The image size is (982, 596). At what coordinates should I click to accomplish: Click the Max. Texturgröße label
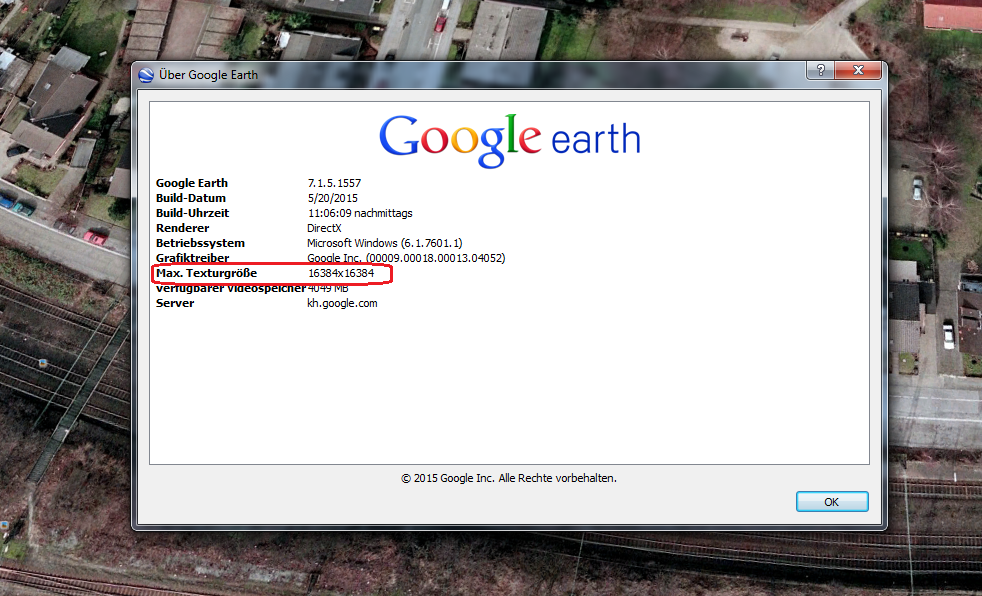pos(207,273)
